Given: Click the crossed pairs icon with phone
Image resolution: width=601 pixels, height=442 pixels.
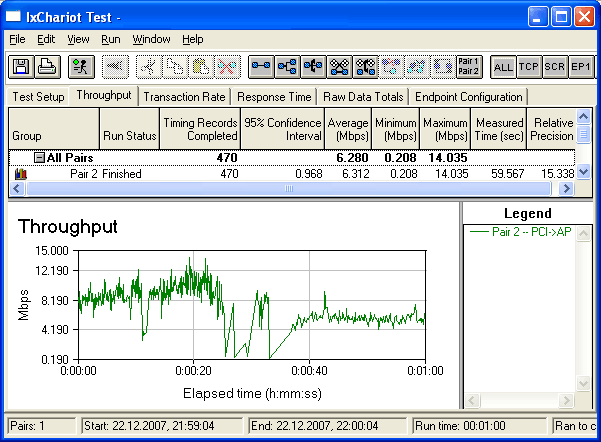Looking at the screenshot, I should tap(365, 67).
